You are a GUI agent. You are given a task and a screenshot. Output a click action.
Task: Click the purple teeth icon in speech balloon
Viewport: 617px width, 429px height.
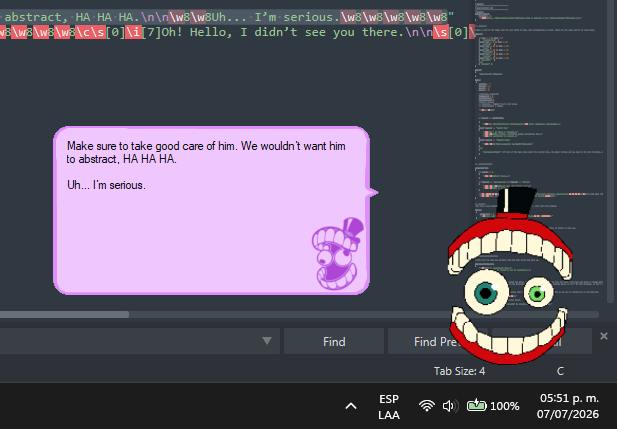tap(338, 254)
